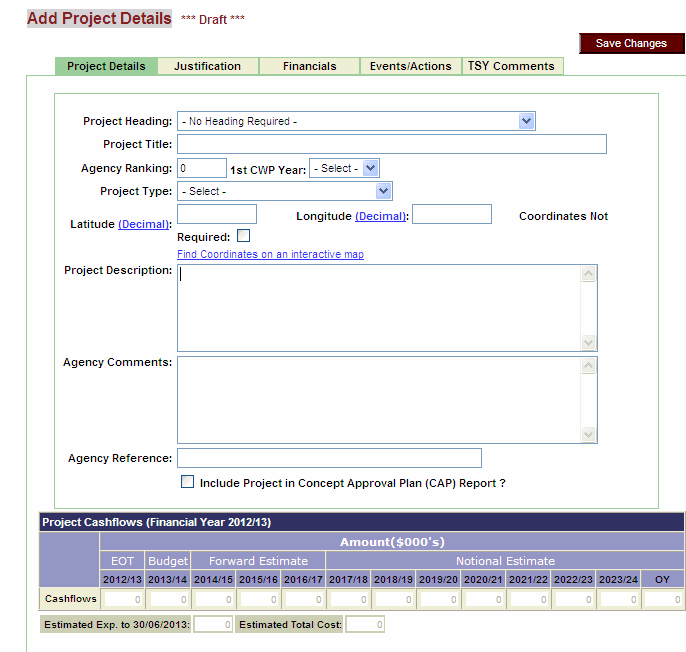Switch to the Justification tab

pos(207,66)
